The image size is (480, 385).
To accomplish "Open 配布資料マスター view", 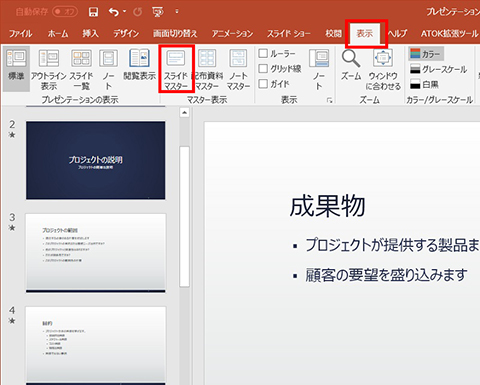I will [x=207, y=69].
